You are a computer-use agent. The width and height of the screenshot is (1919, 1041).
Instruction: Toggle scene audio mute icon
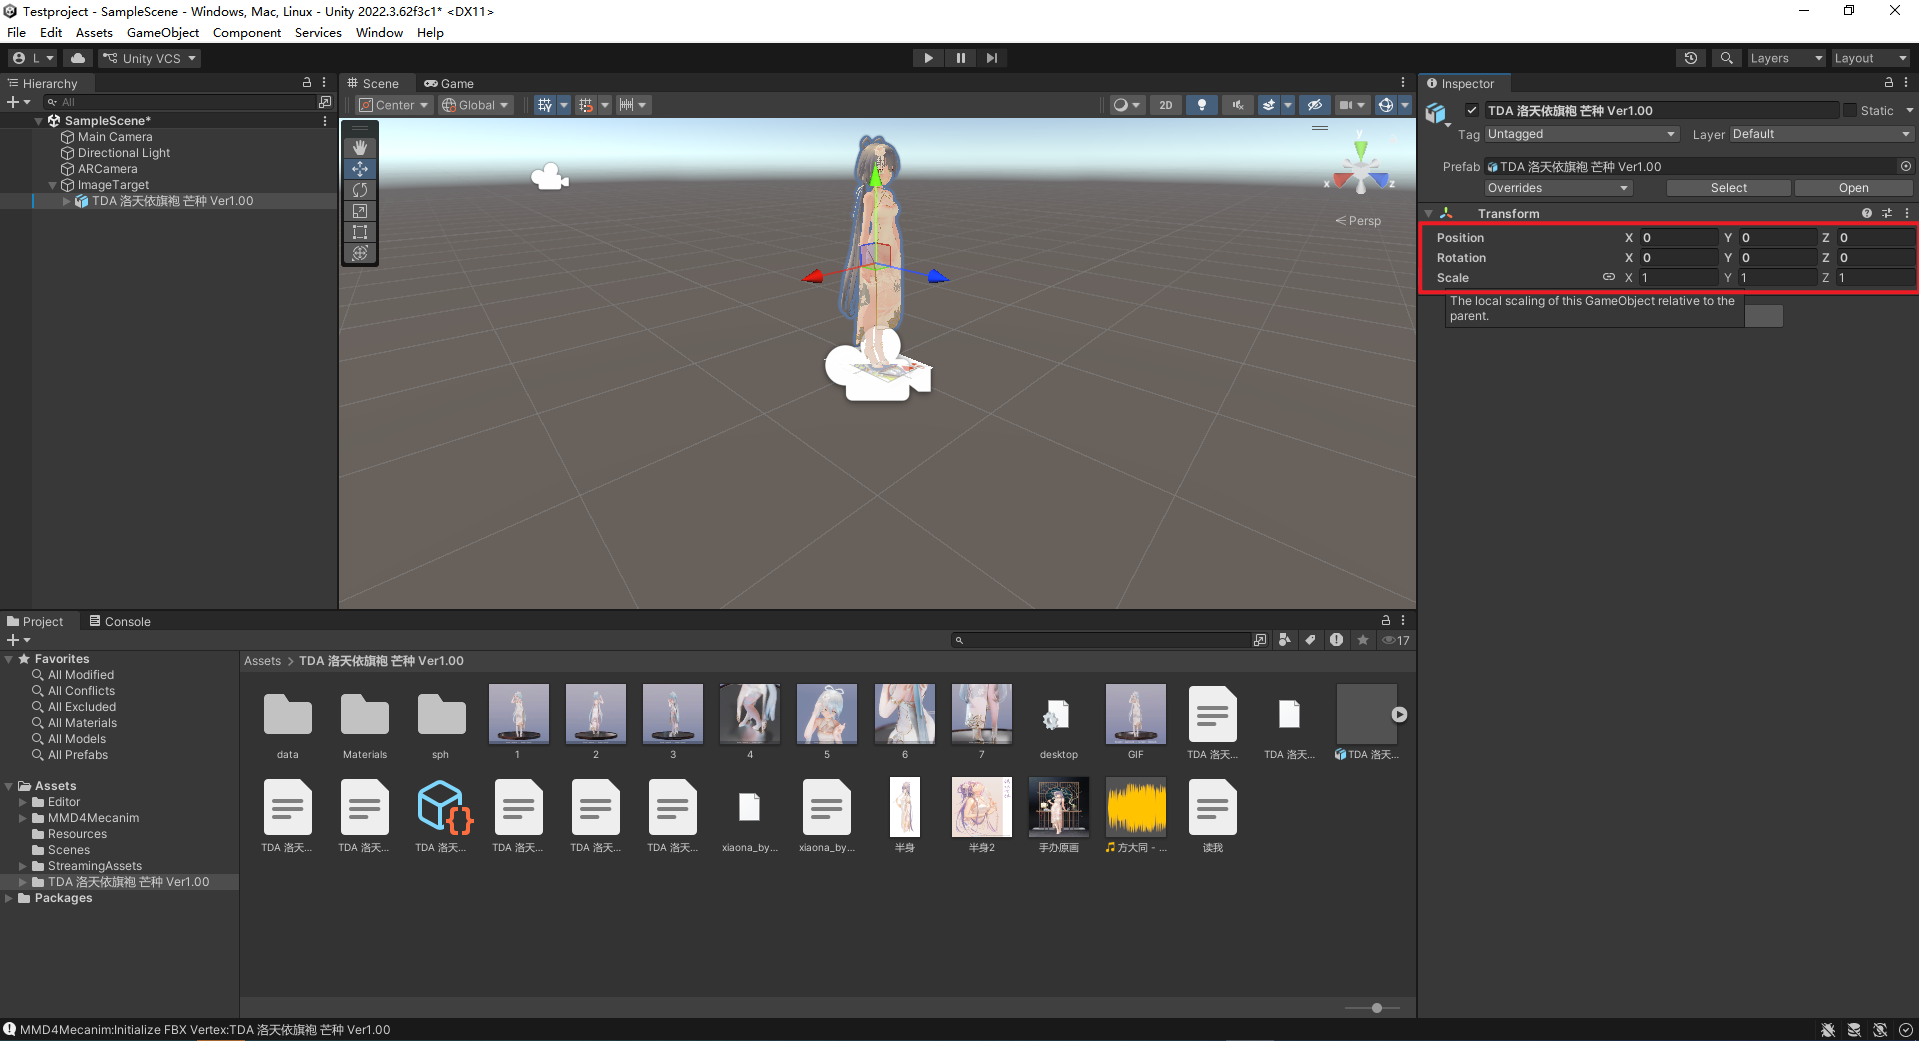[1238, 105]
